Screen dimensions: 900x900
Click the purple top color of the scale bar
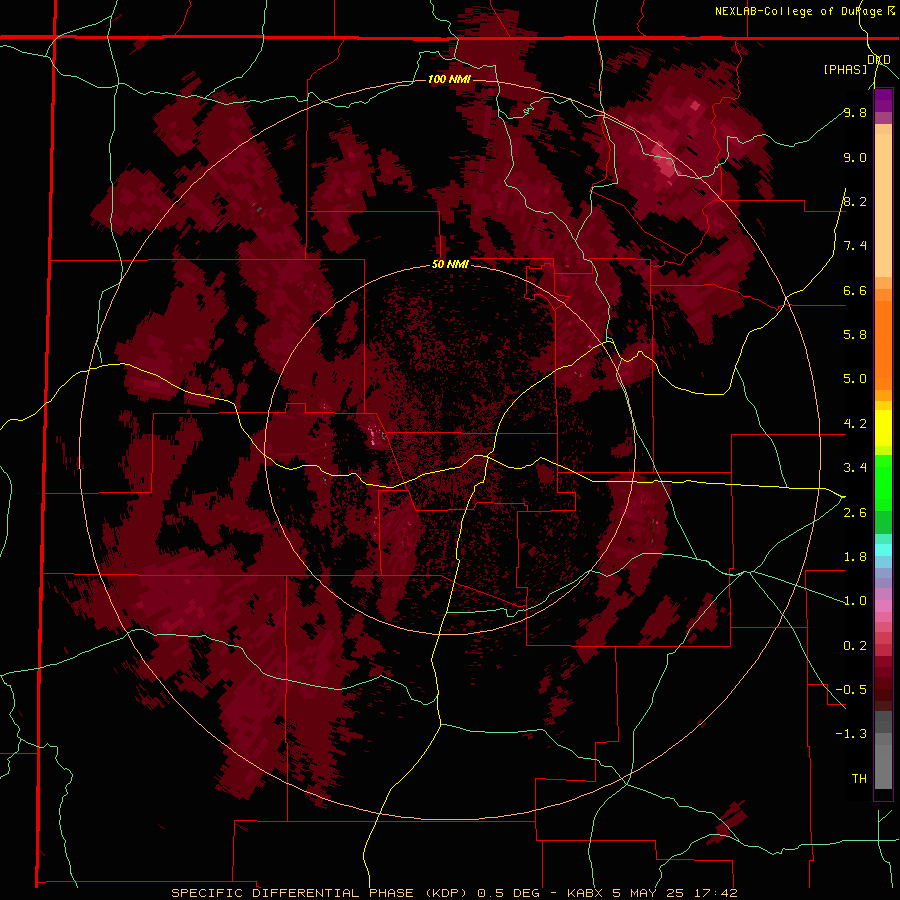coord(883,99)
